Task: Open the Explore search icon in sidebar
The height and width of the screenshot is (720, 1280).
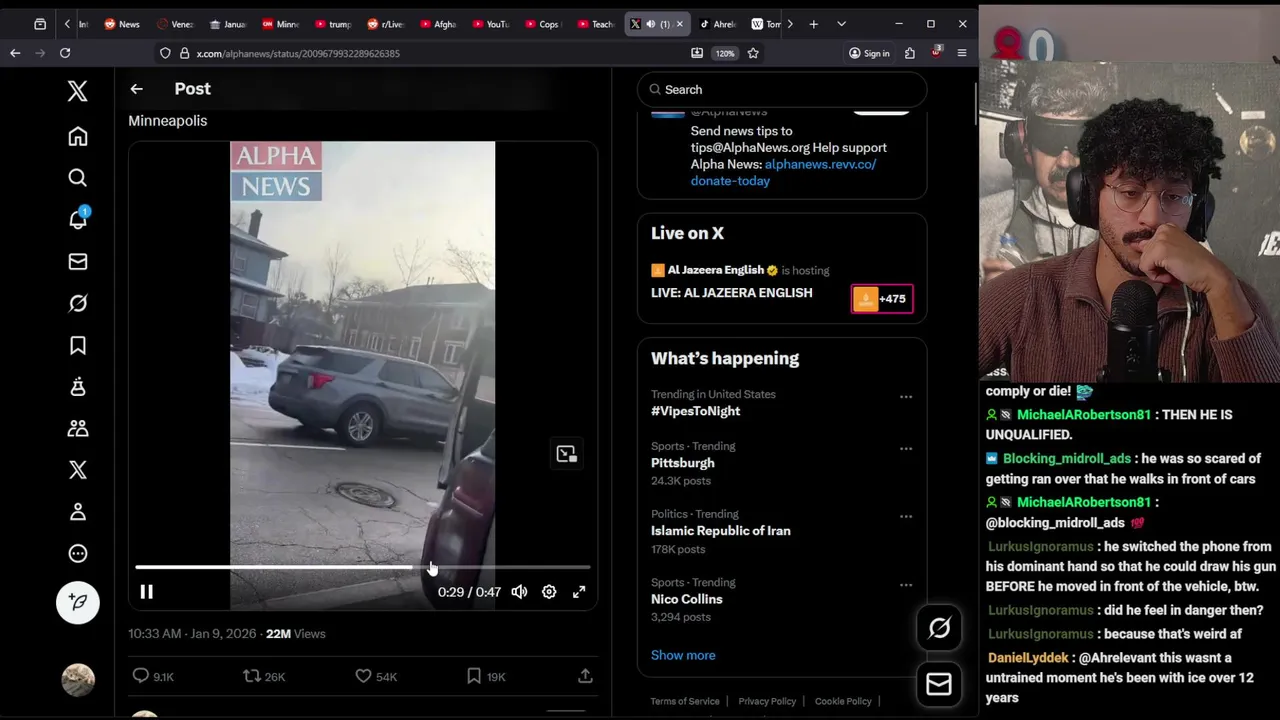Action: pos(77,178)
